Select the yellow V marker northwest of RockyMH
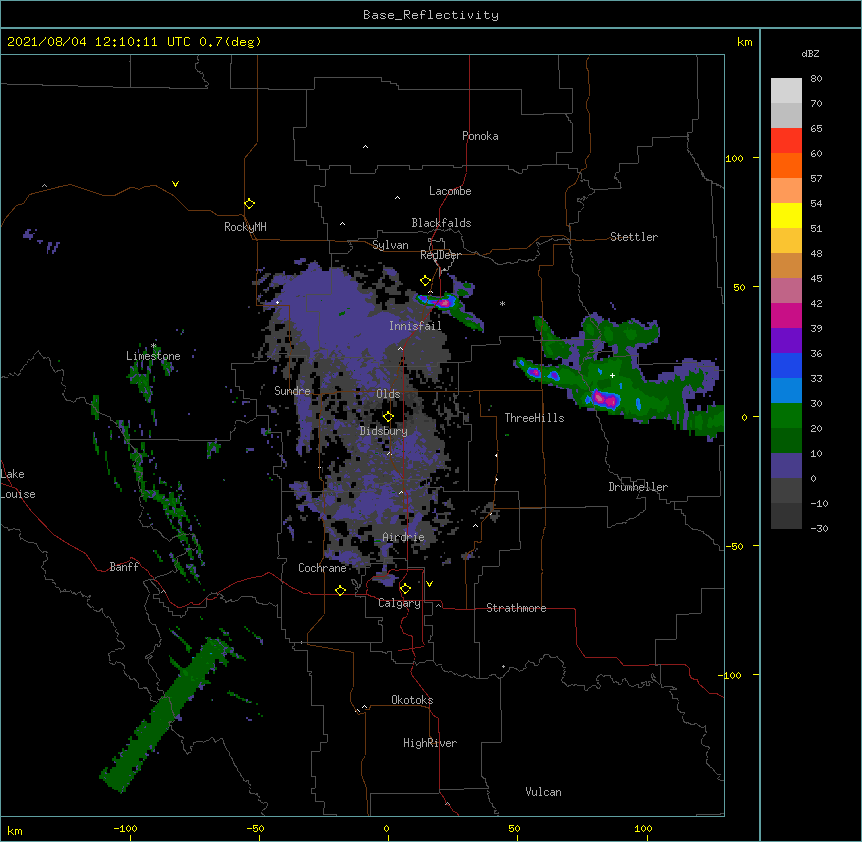The width and height of the screenshot is (862, 842). 175,184
